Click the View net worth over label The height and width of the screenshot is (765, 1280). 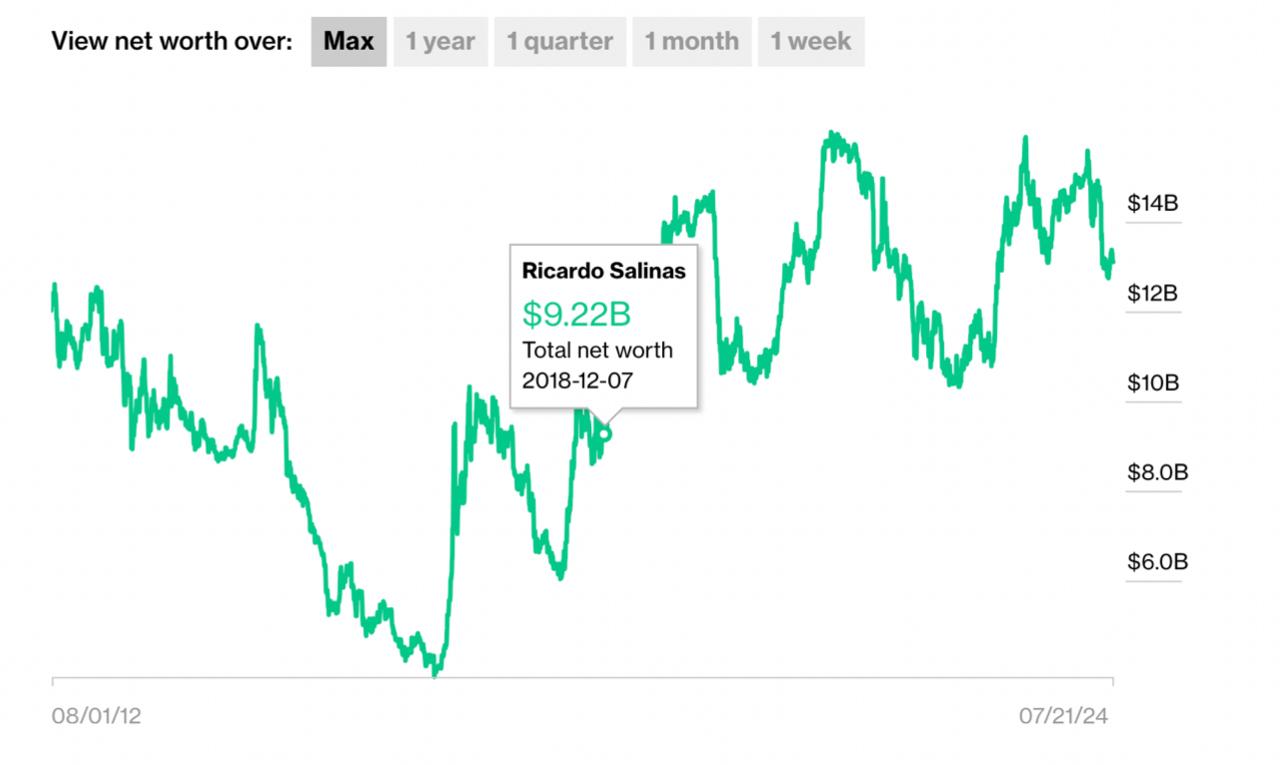(x=172, y=42)
